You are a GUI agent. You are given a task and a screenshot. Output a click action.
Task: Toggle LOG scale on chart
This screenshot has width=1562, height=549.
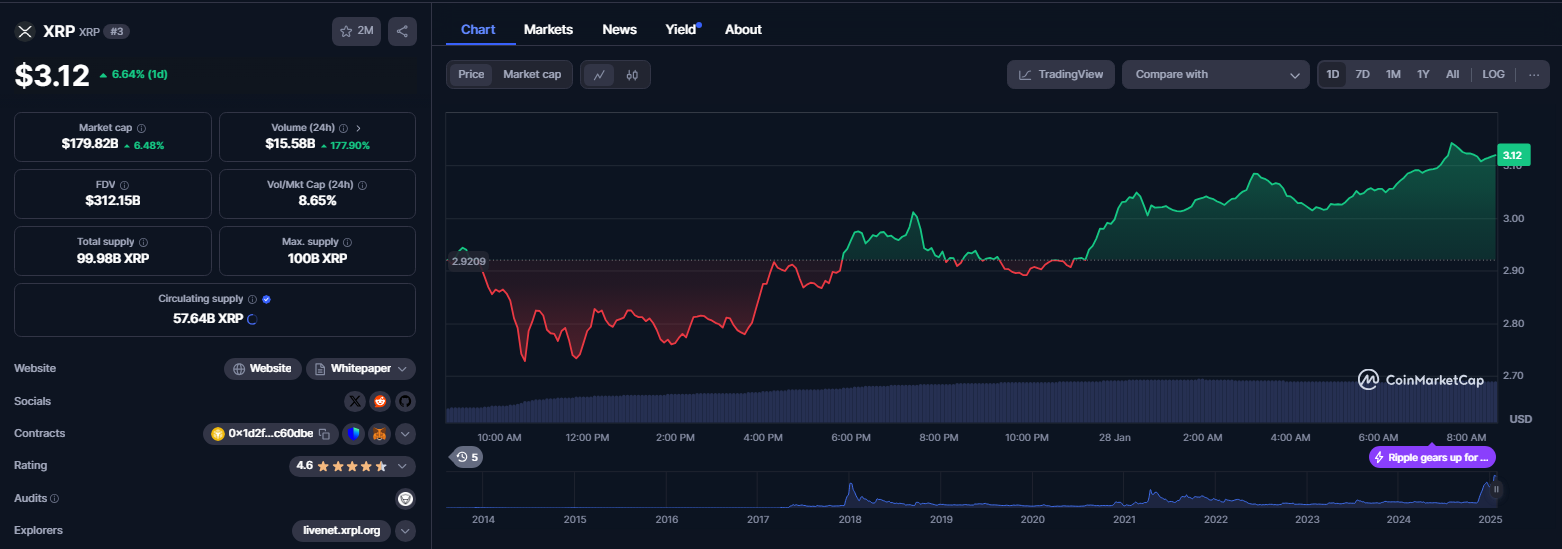point(1493,74)
